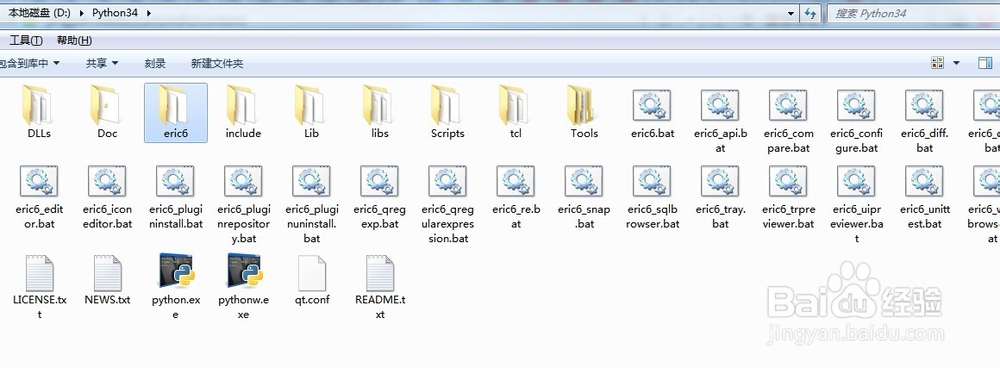1000x368 pixels.
Task: Click the 刻录 button
Action: click(x=155, y=63)
